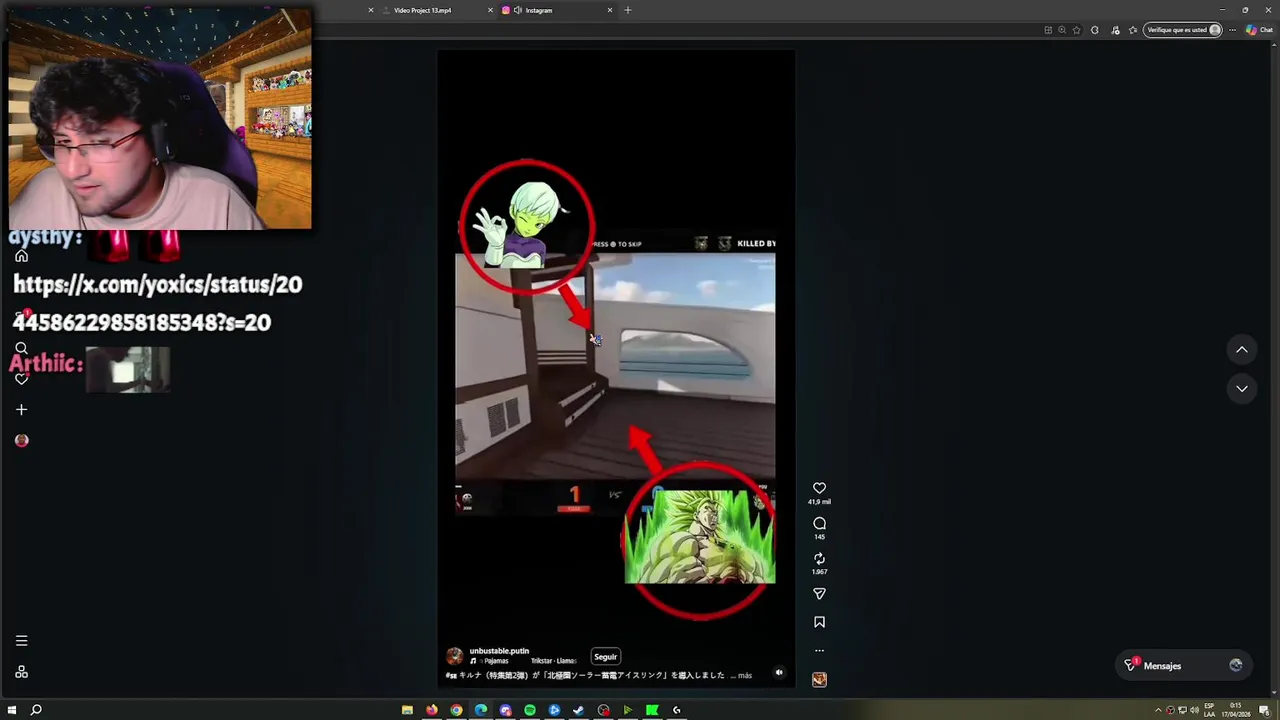Open Firefox from the taskbar

[x=432, y=710]
